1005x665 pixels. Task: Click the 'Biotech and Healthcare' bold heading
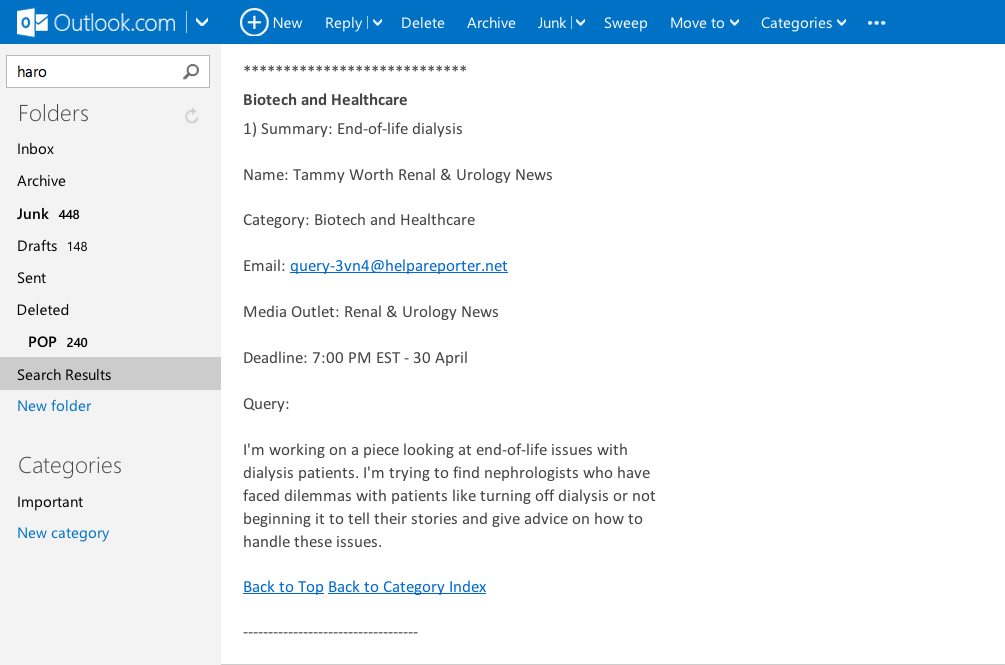(325, 100)
